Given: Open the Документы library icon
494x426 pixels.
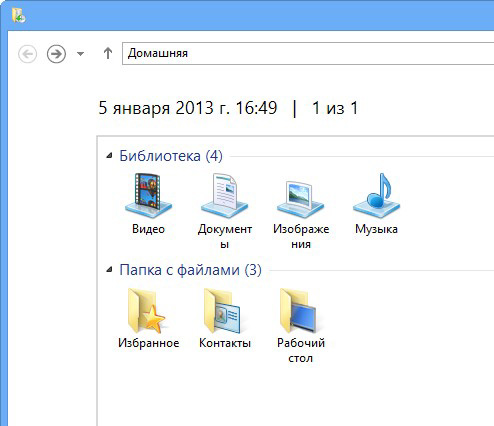Looking at the screenshot, I should (224, 195).
